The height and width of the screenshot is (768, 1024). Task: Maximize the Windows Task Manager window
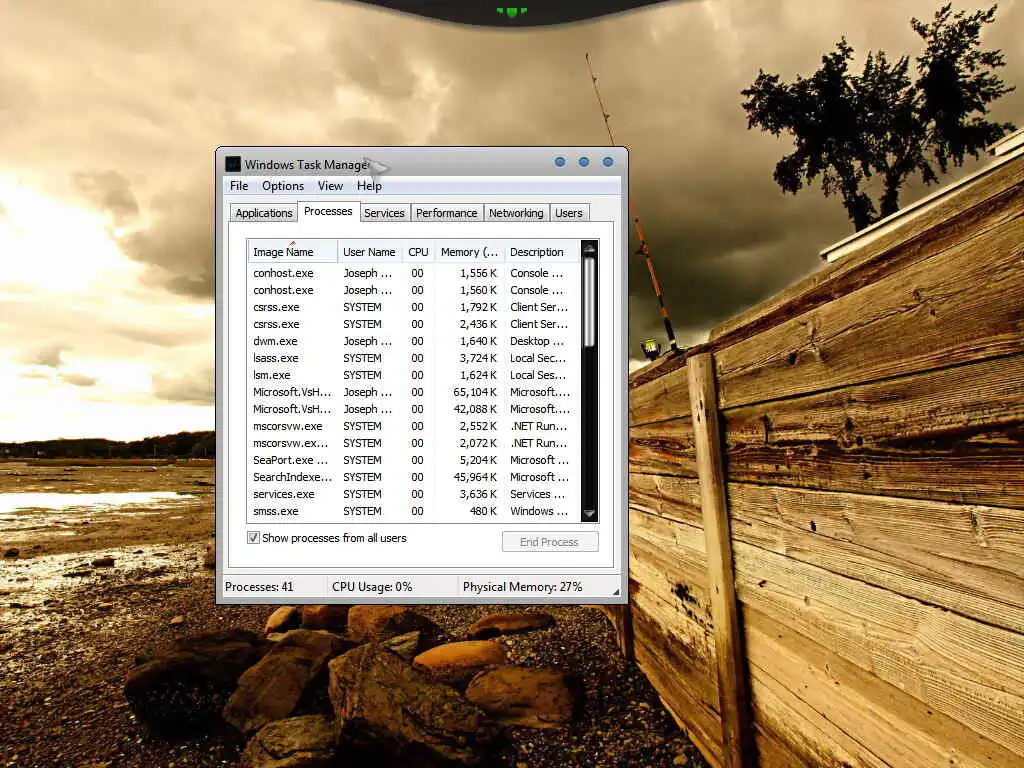(584, 162)
